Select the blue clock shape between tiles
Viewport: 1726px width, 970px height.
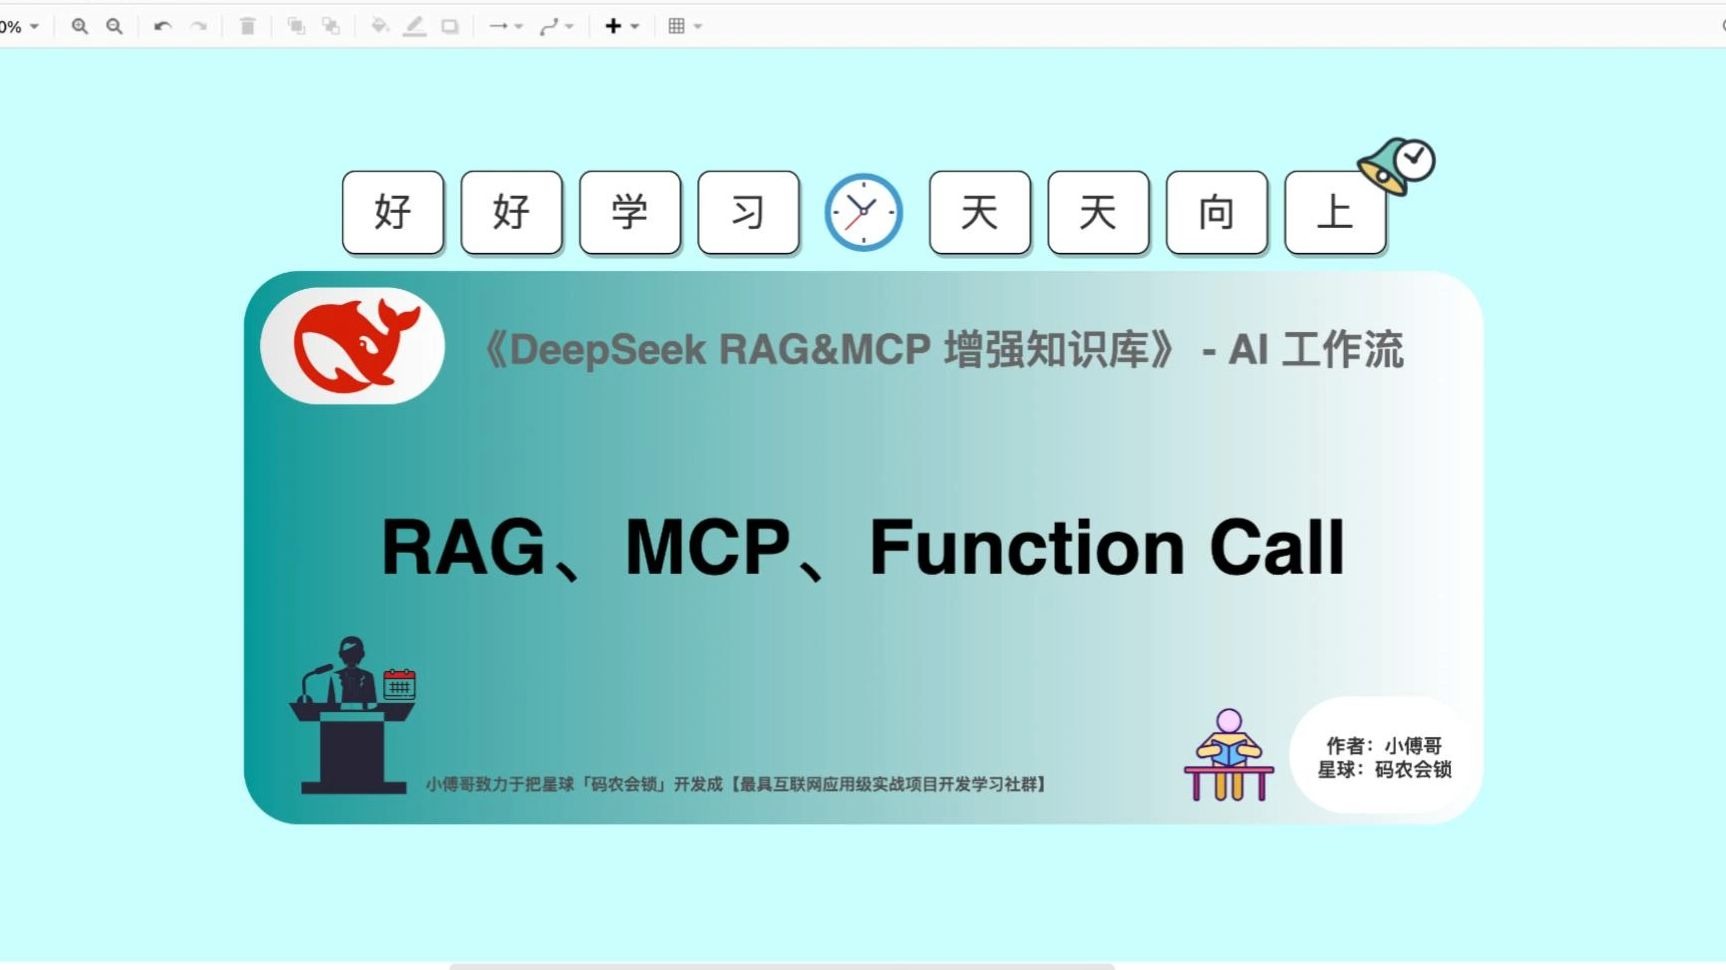tap(862, 212)
